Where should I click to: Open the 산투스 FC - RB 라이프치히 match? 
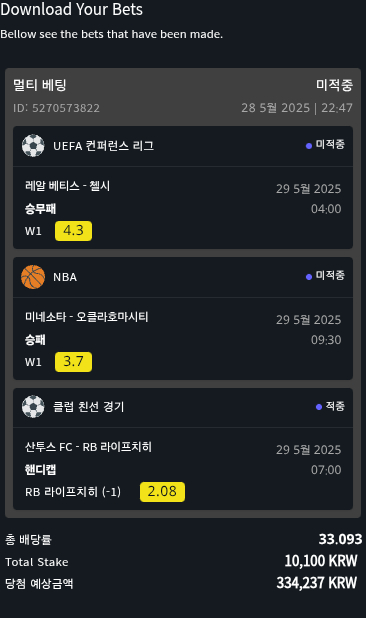point(88,447)
